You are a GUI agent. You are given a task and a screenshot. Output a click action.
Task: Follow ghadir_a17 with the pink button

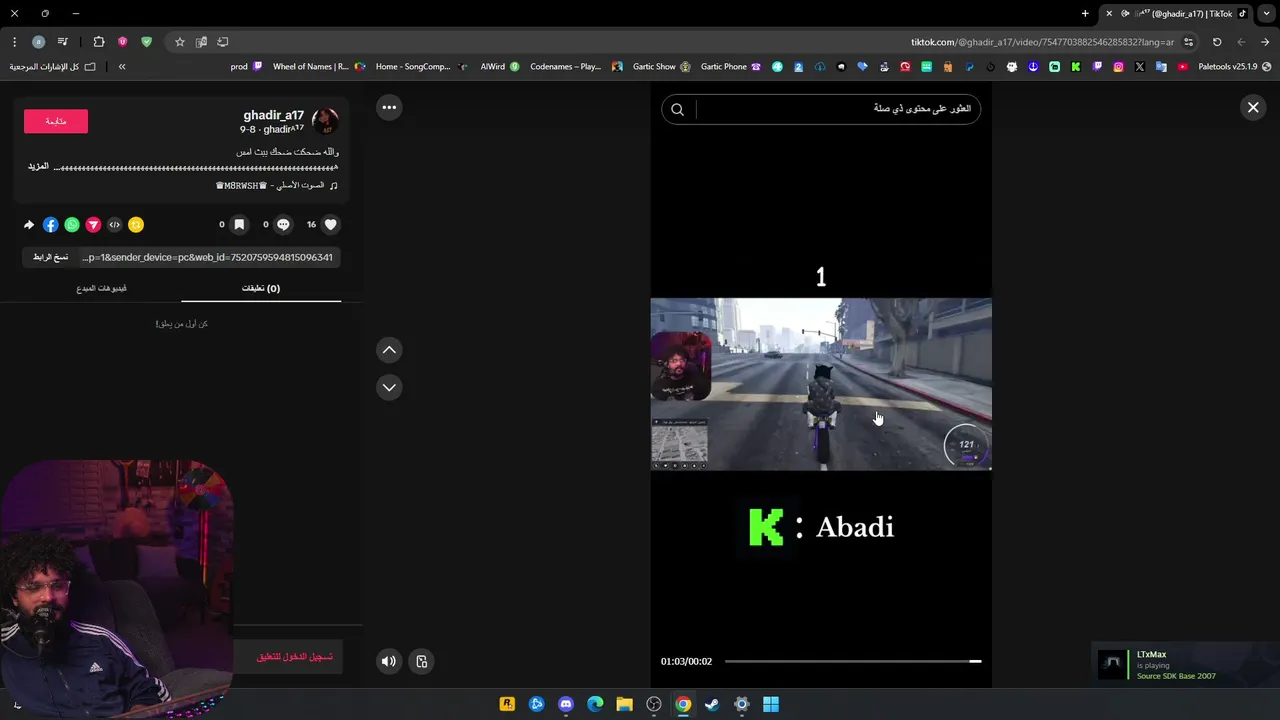pyautogui.click(x=56, y=121)
